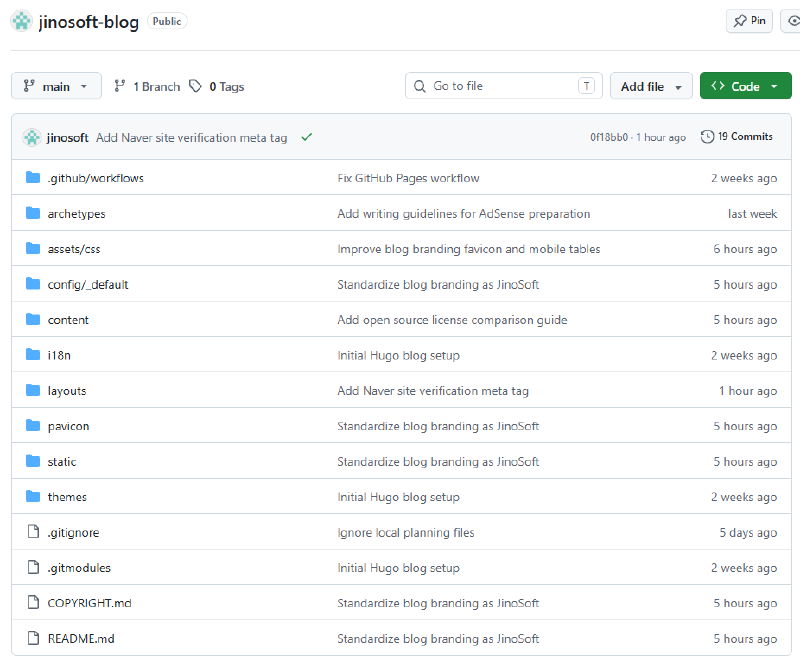Open the green Code dropdown button
Image resolution: width=800 pixels, height=661 pixels.
(745, 86)
